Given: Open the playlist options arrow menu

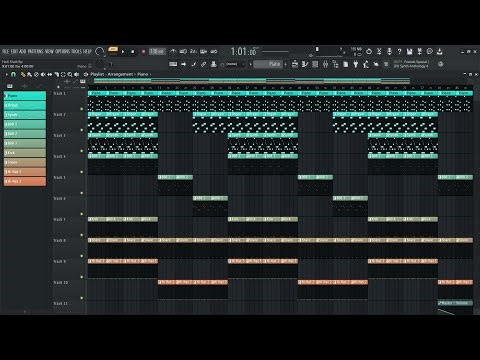Looking at the screenshot, I should [7, 74].
